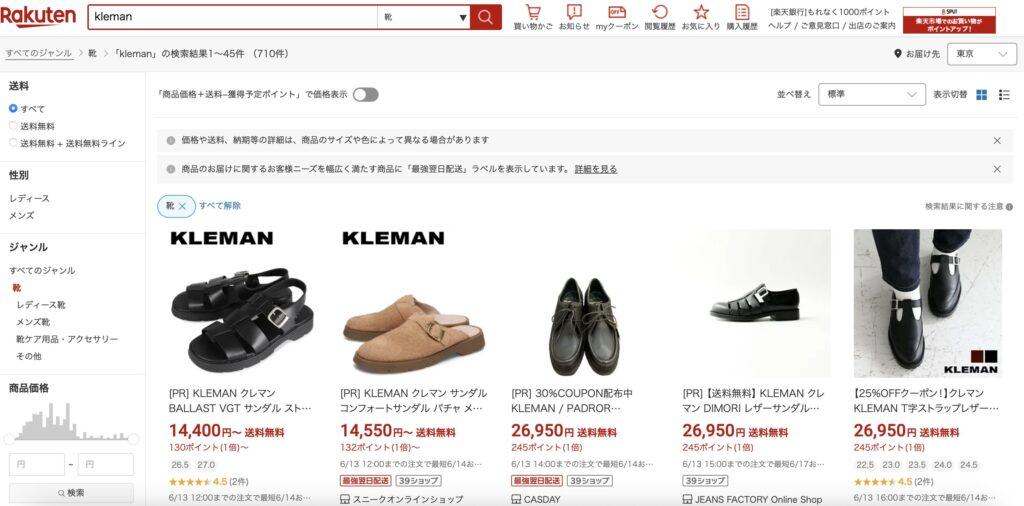Open the shopping cart icon
Screen dimensions: 1024x506
coord(533,12)
